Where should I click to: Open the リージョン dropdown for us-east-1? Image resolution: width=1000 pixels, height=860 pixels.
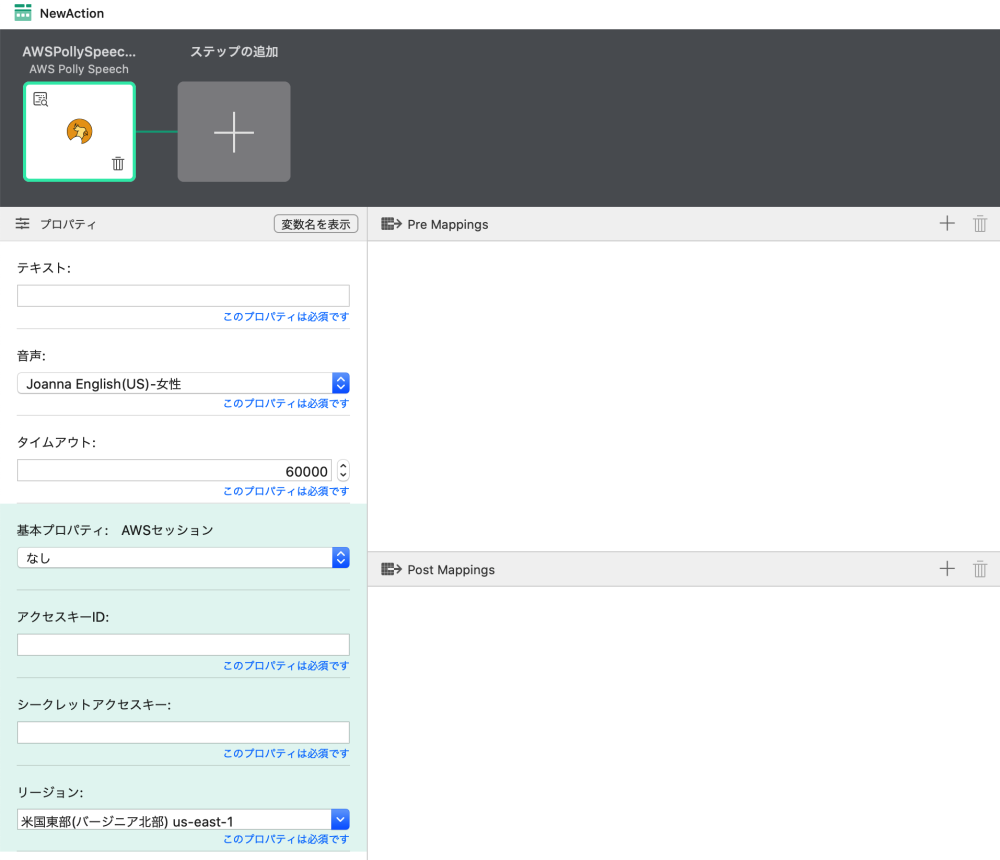(340, 819)
